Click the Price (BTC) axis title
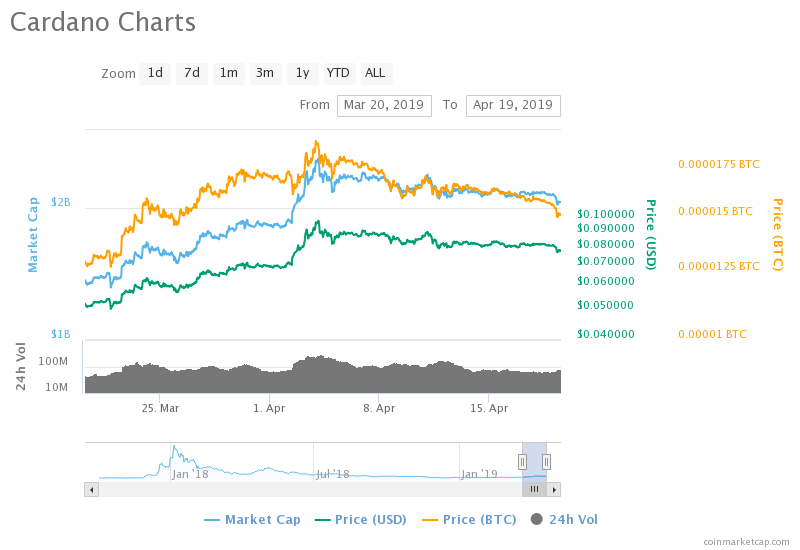This screenshot has height=550, width=800. pos(778,234)
